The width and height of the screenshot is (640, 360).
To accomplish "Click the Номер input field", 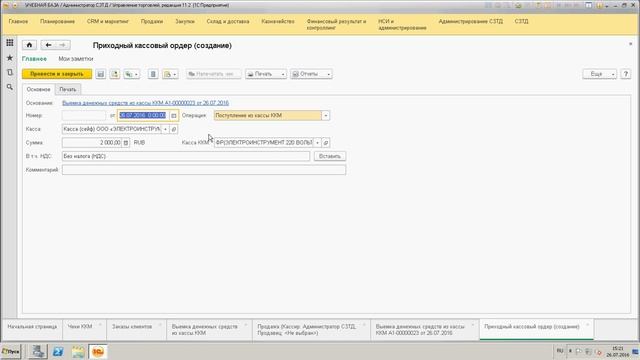I will (84, 116).
